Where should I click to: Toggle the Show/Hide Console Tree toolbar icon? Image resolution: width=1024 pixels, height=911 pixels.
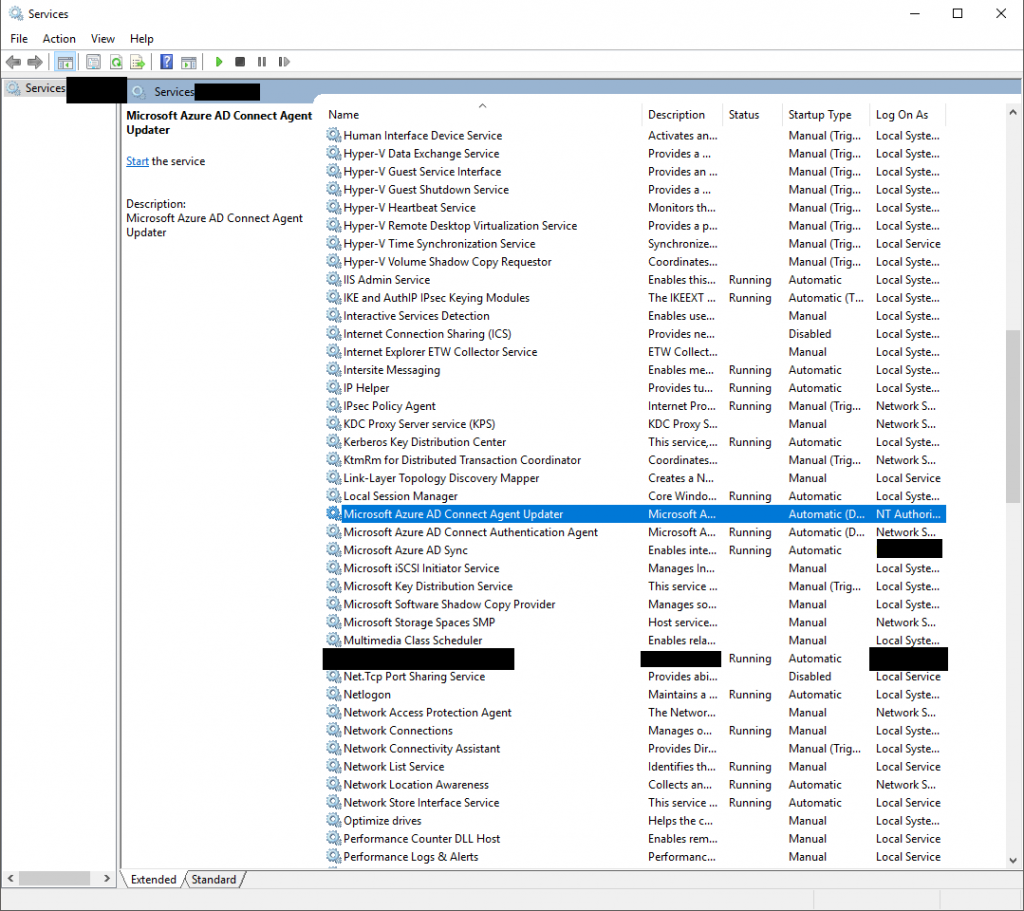coord(65,62)
